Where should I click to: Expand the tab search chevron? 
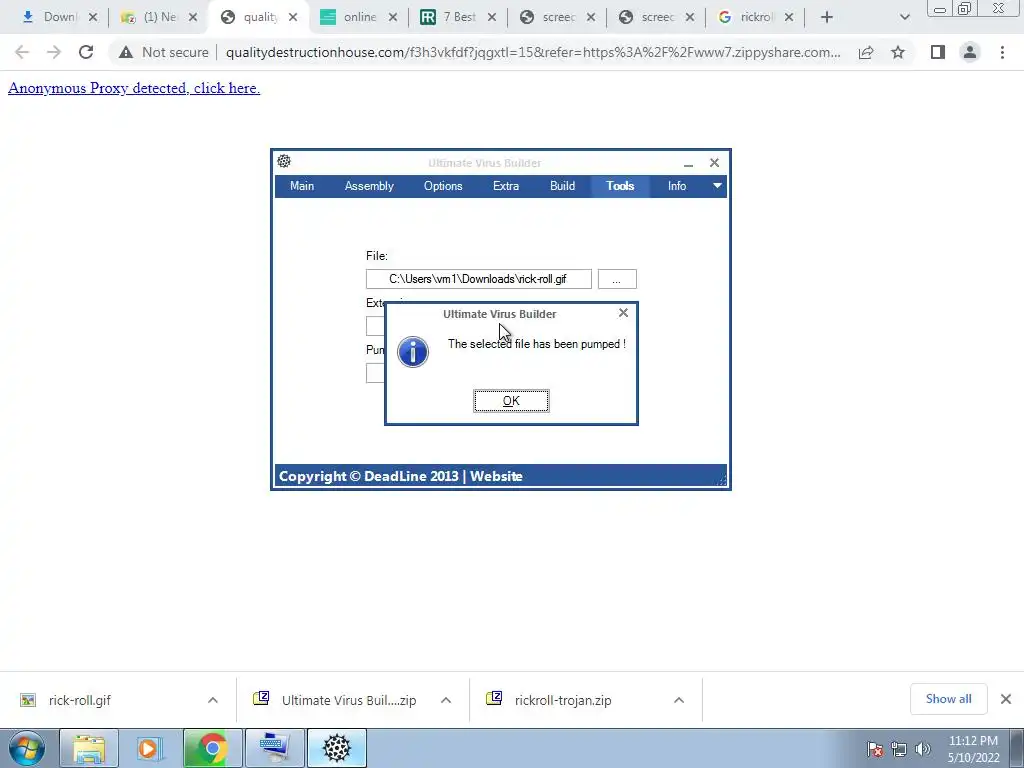904,18
